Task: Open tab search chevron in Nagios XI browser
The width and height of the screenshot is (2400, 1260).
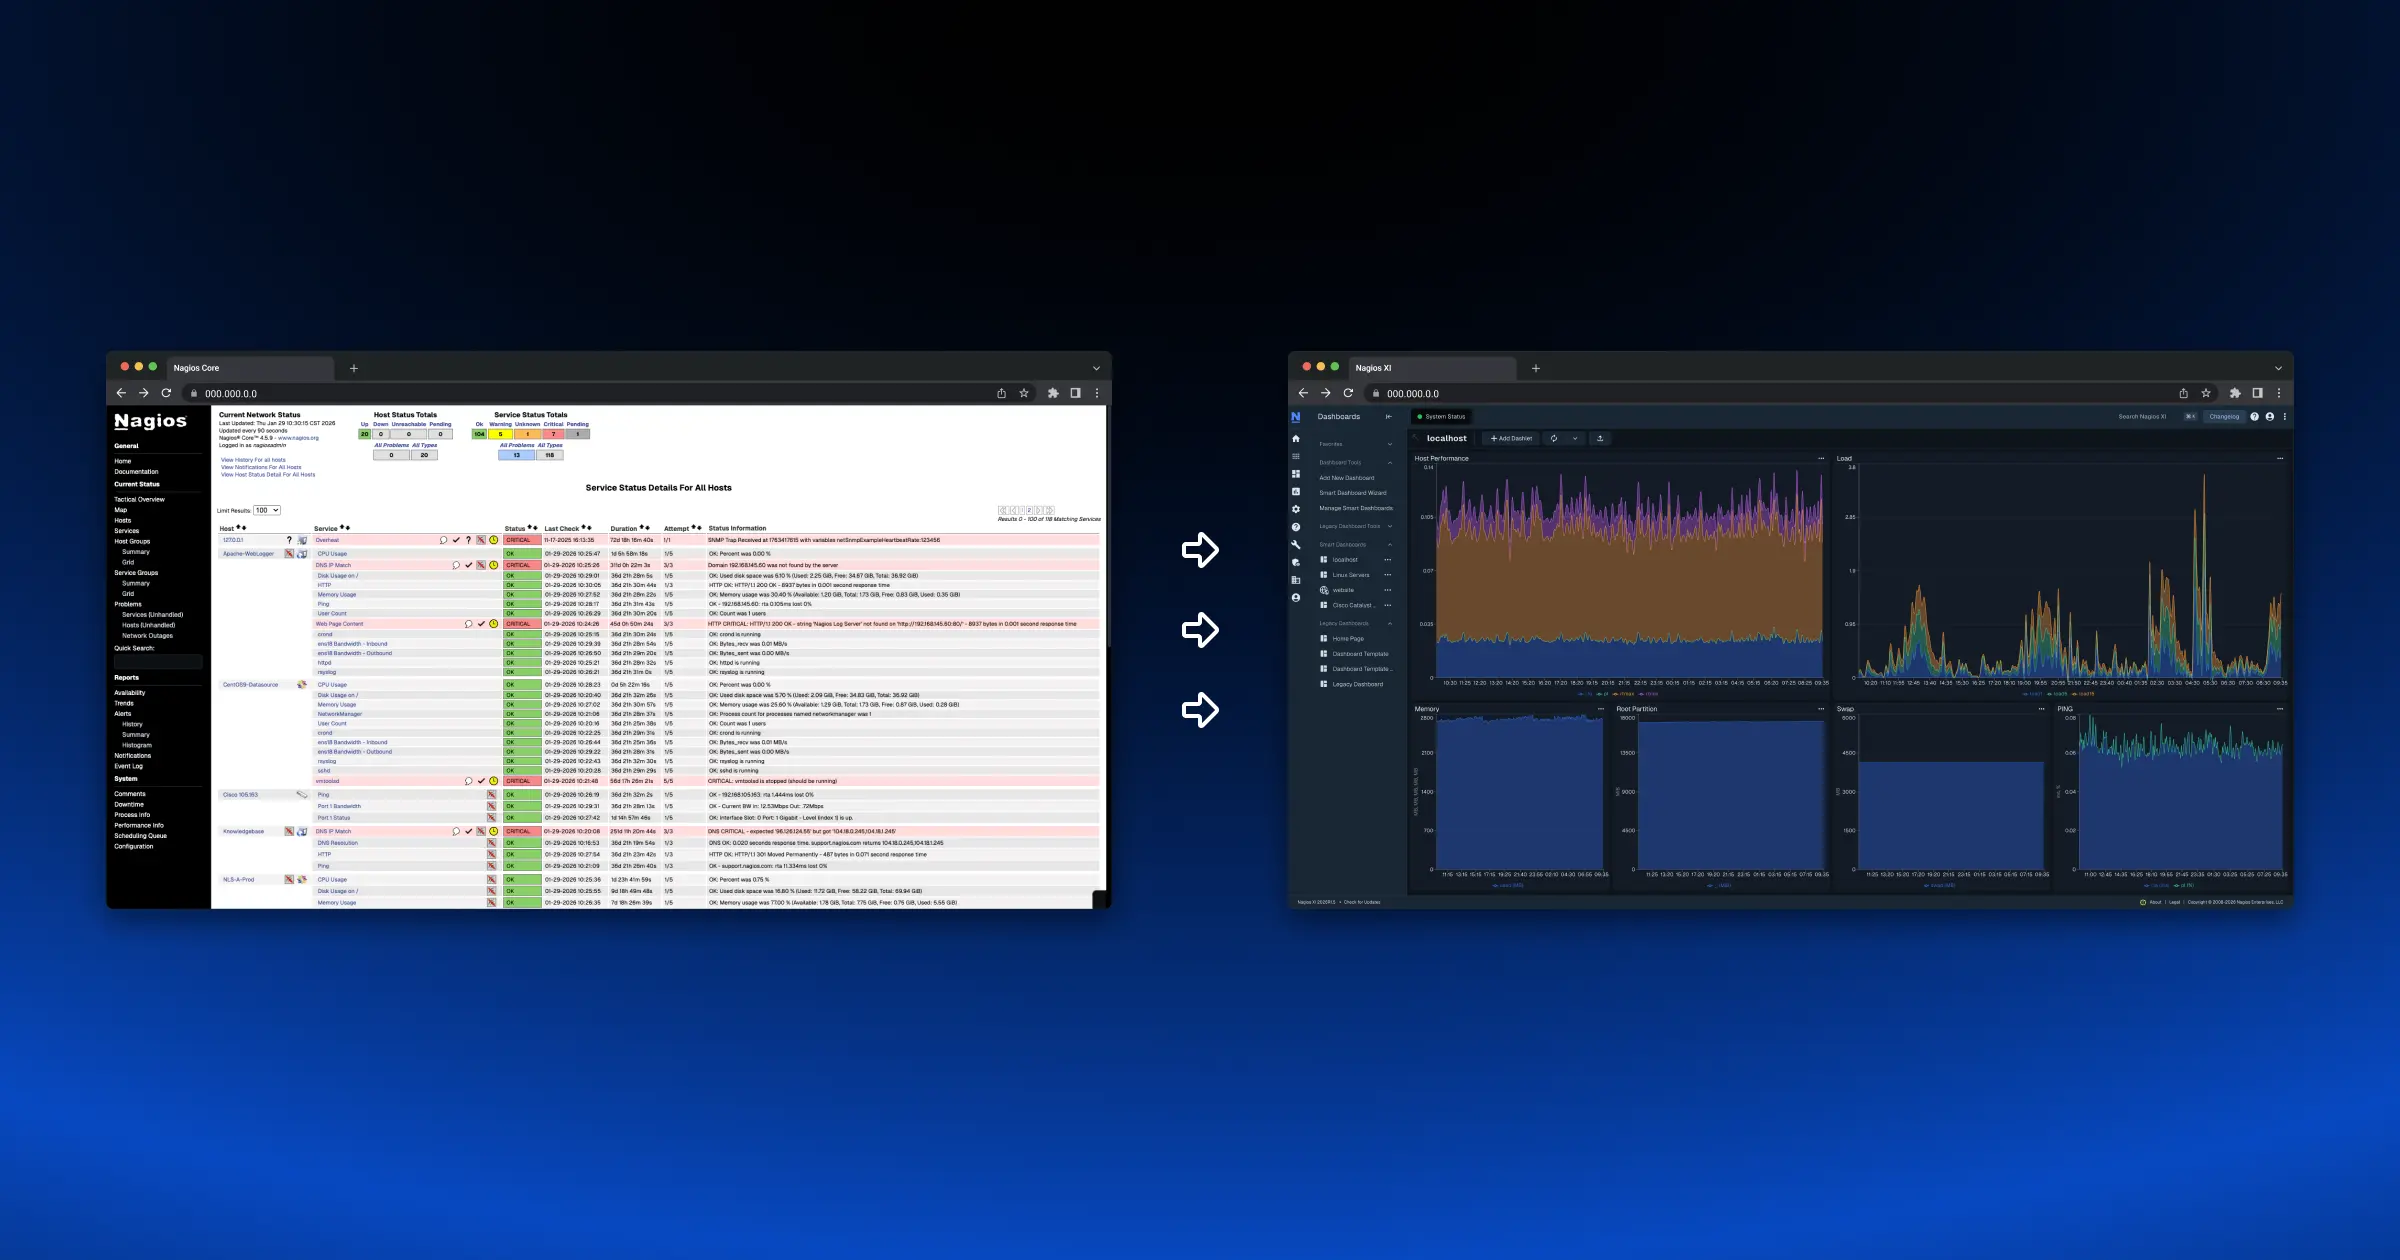Action: (x=2278, y=368)
